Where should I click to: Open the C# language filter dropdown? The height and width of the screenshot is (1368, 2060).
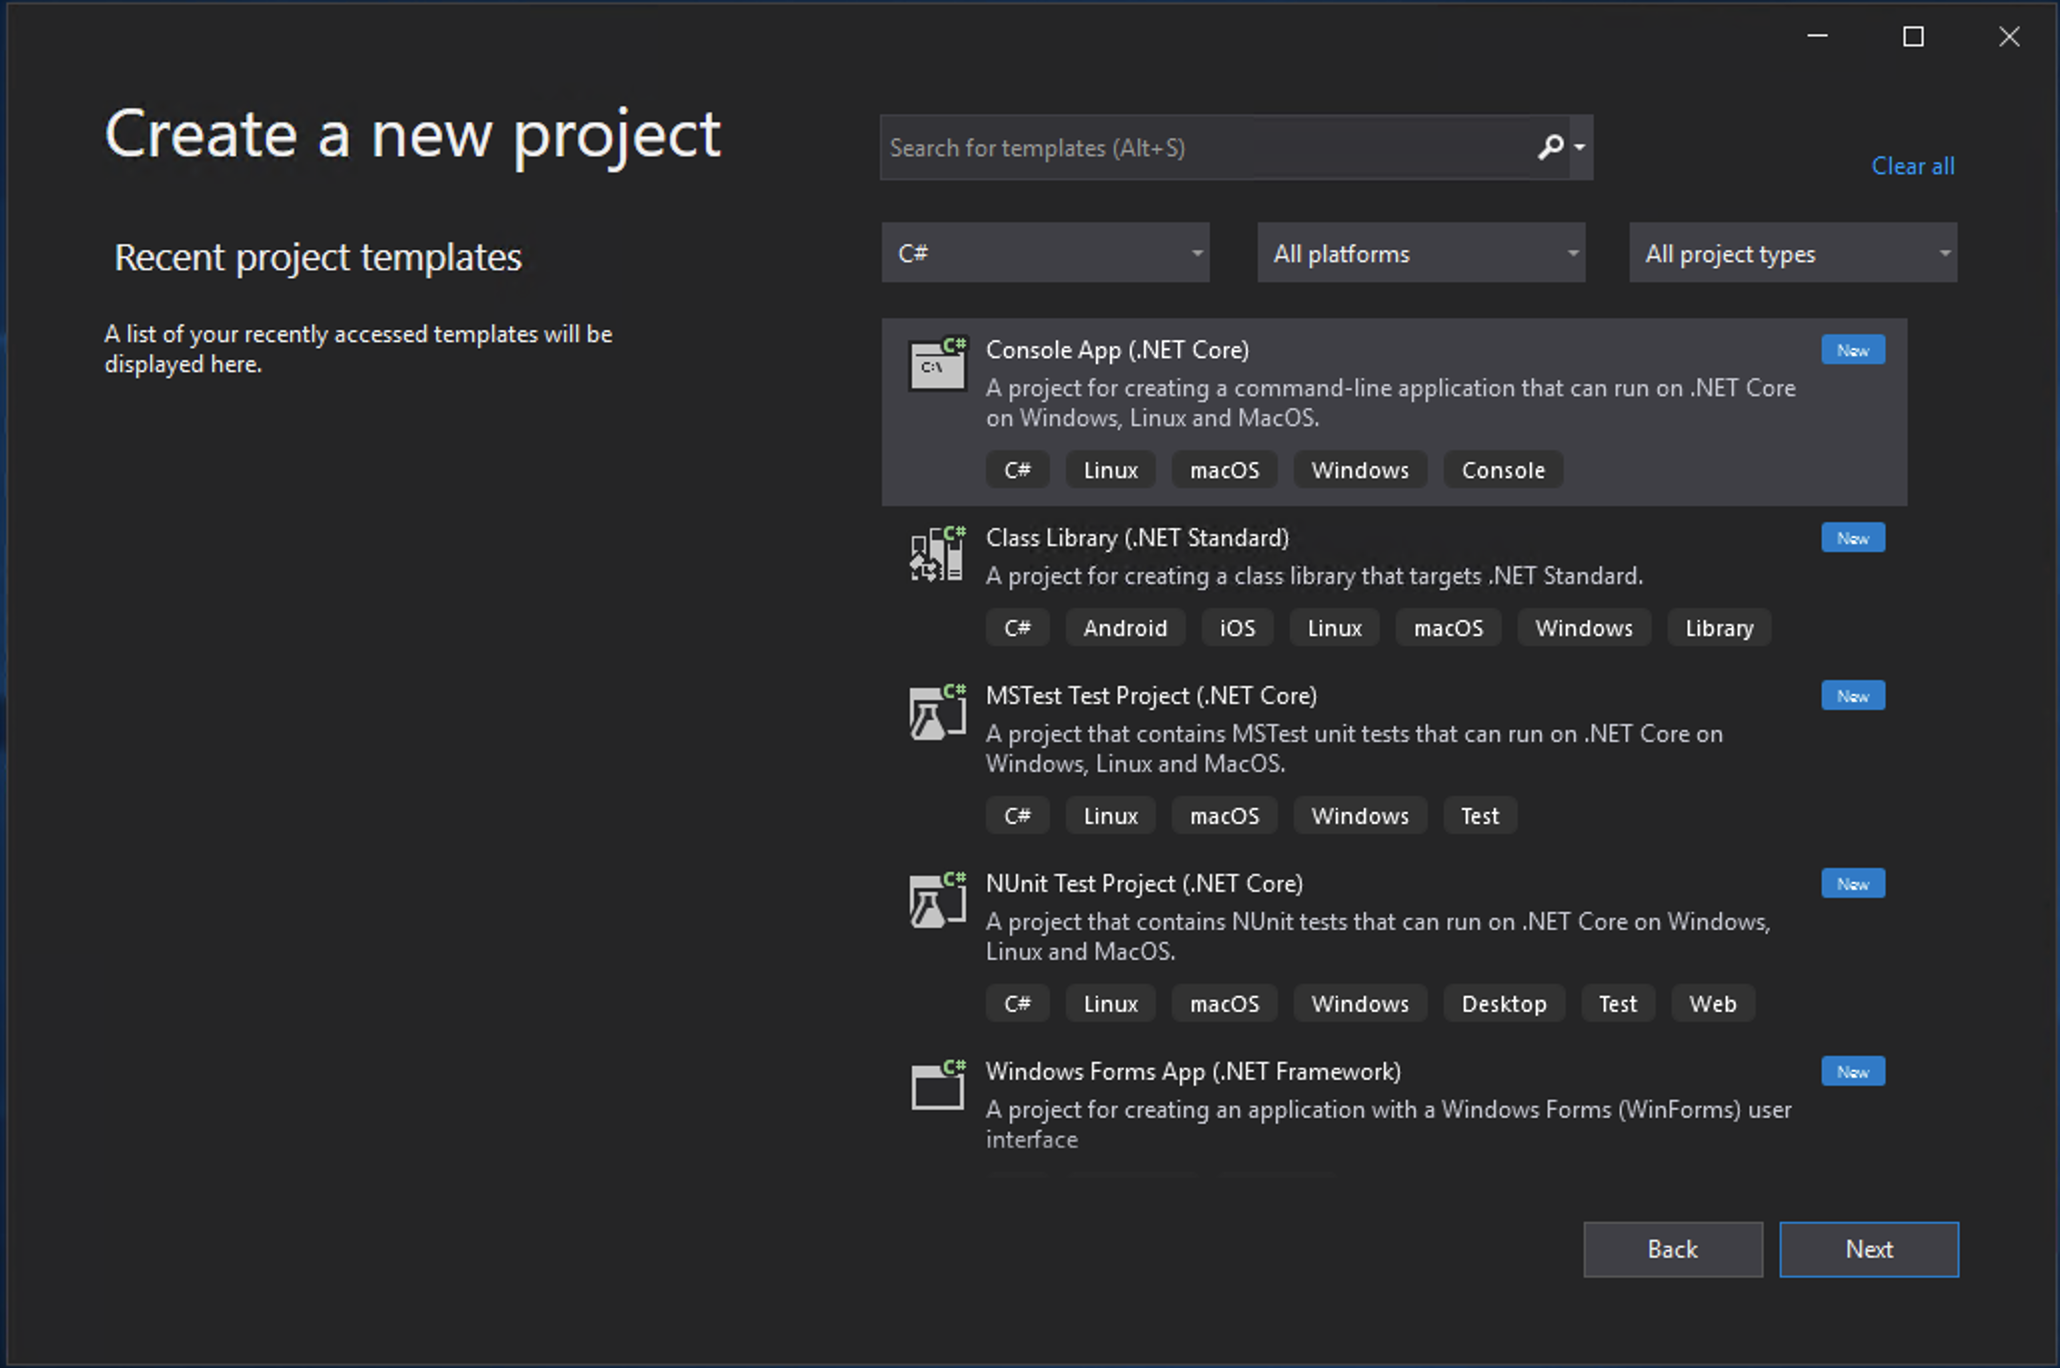click(1045, 253)
